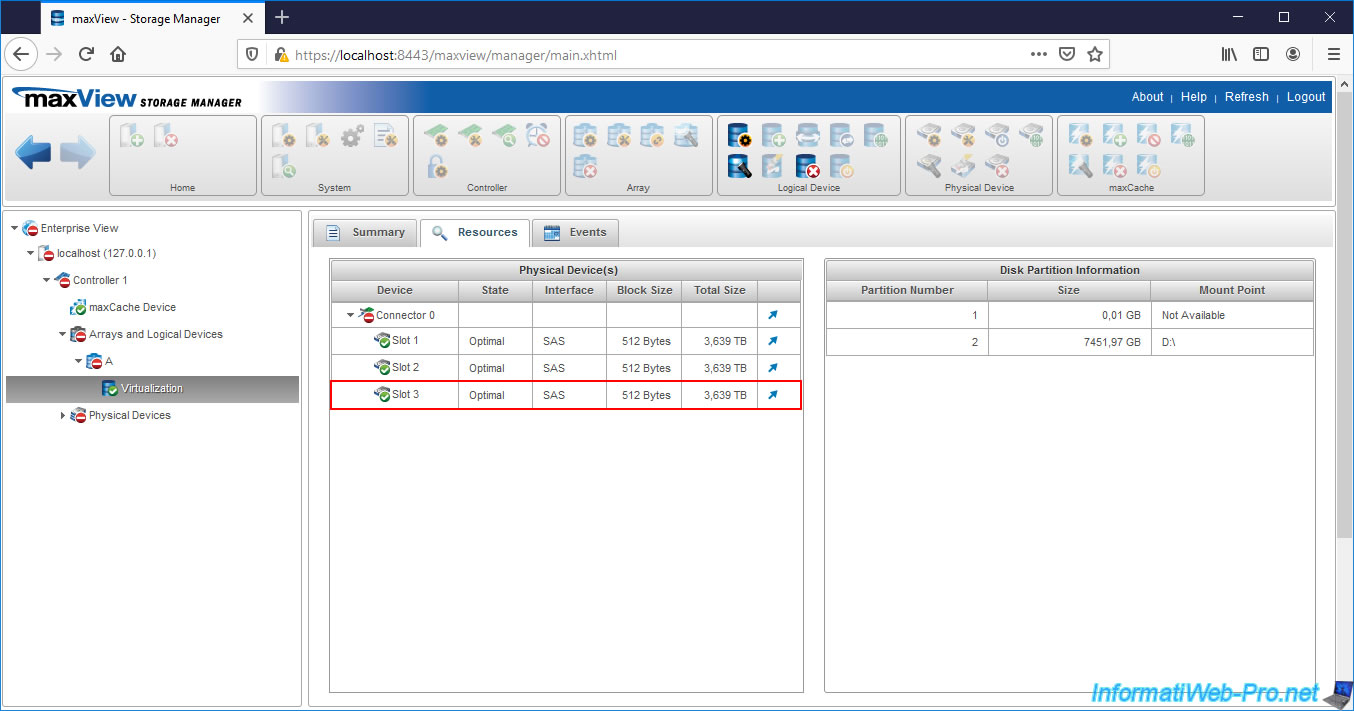Collapse the Controller 1 tree node

coord(47,281)
